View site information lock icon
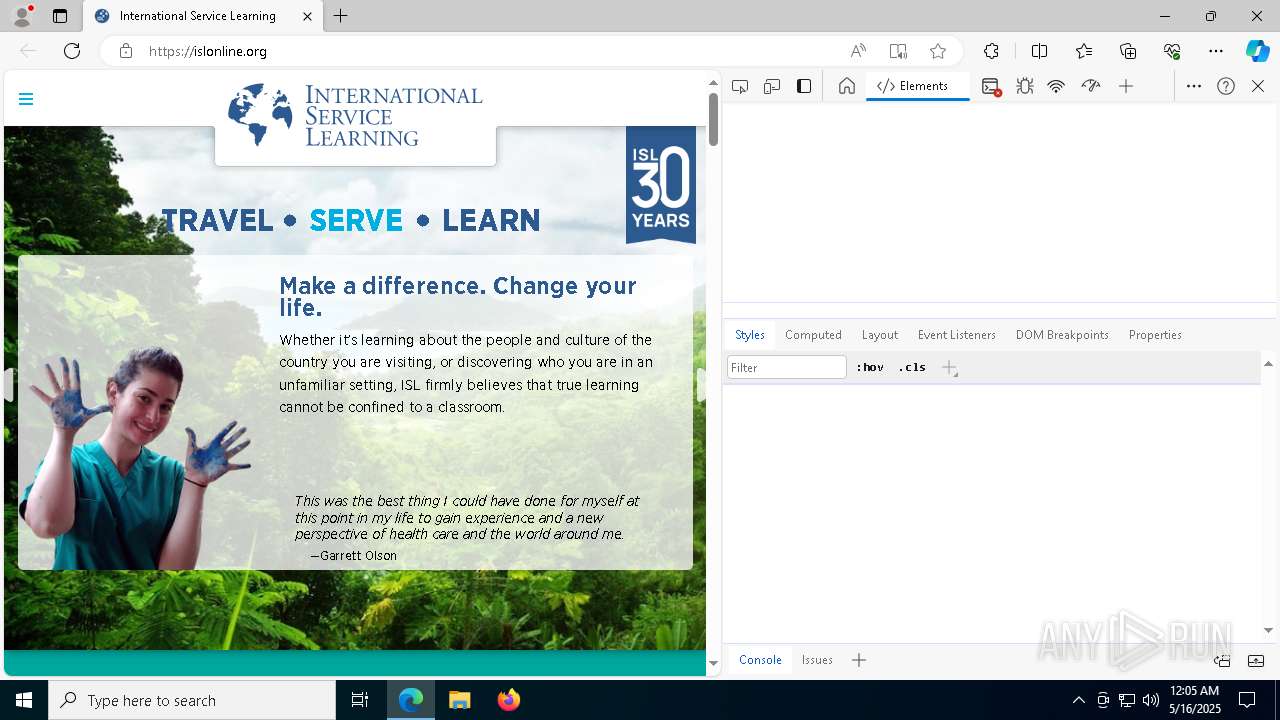The image size is (1280, 720). pyautogui.click(x=126, y=51)
